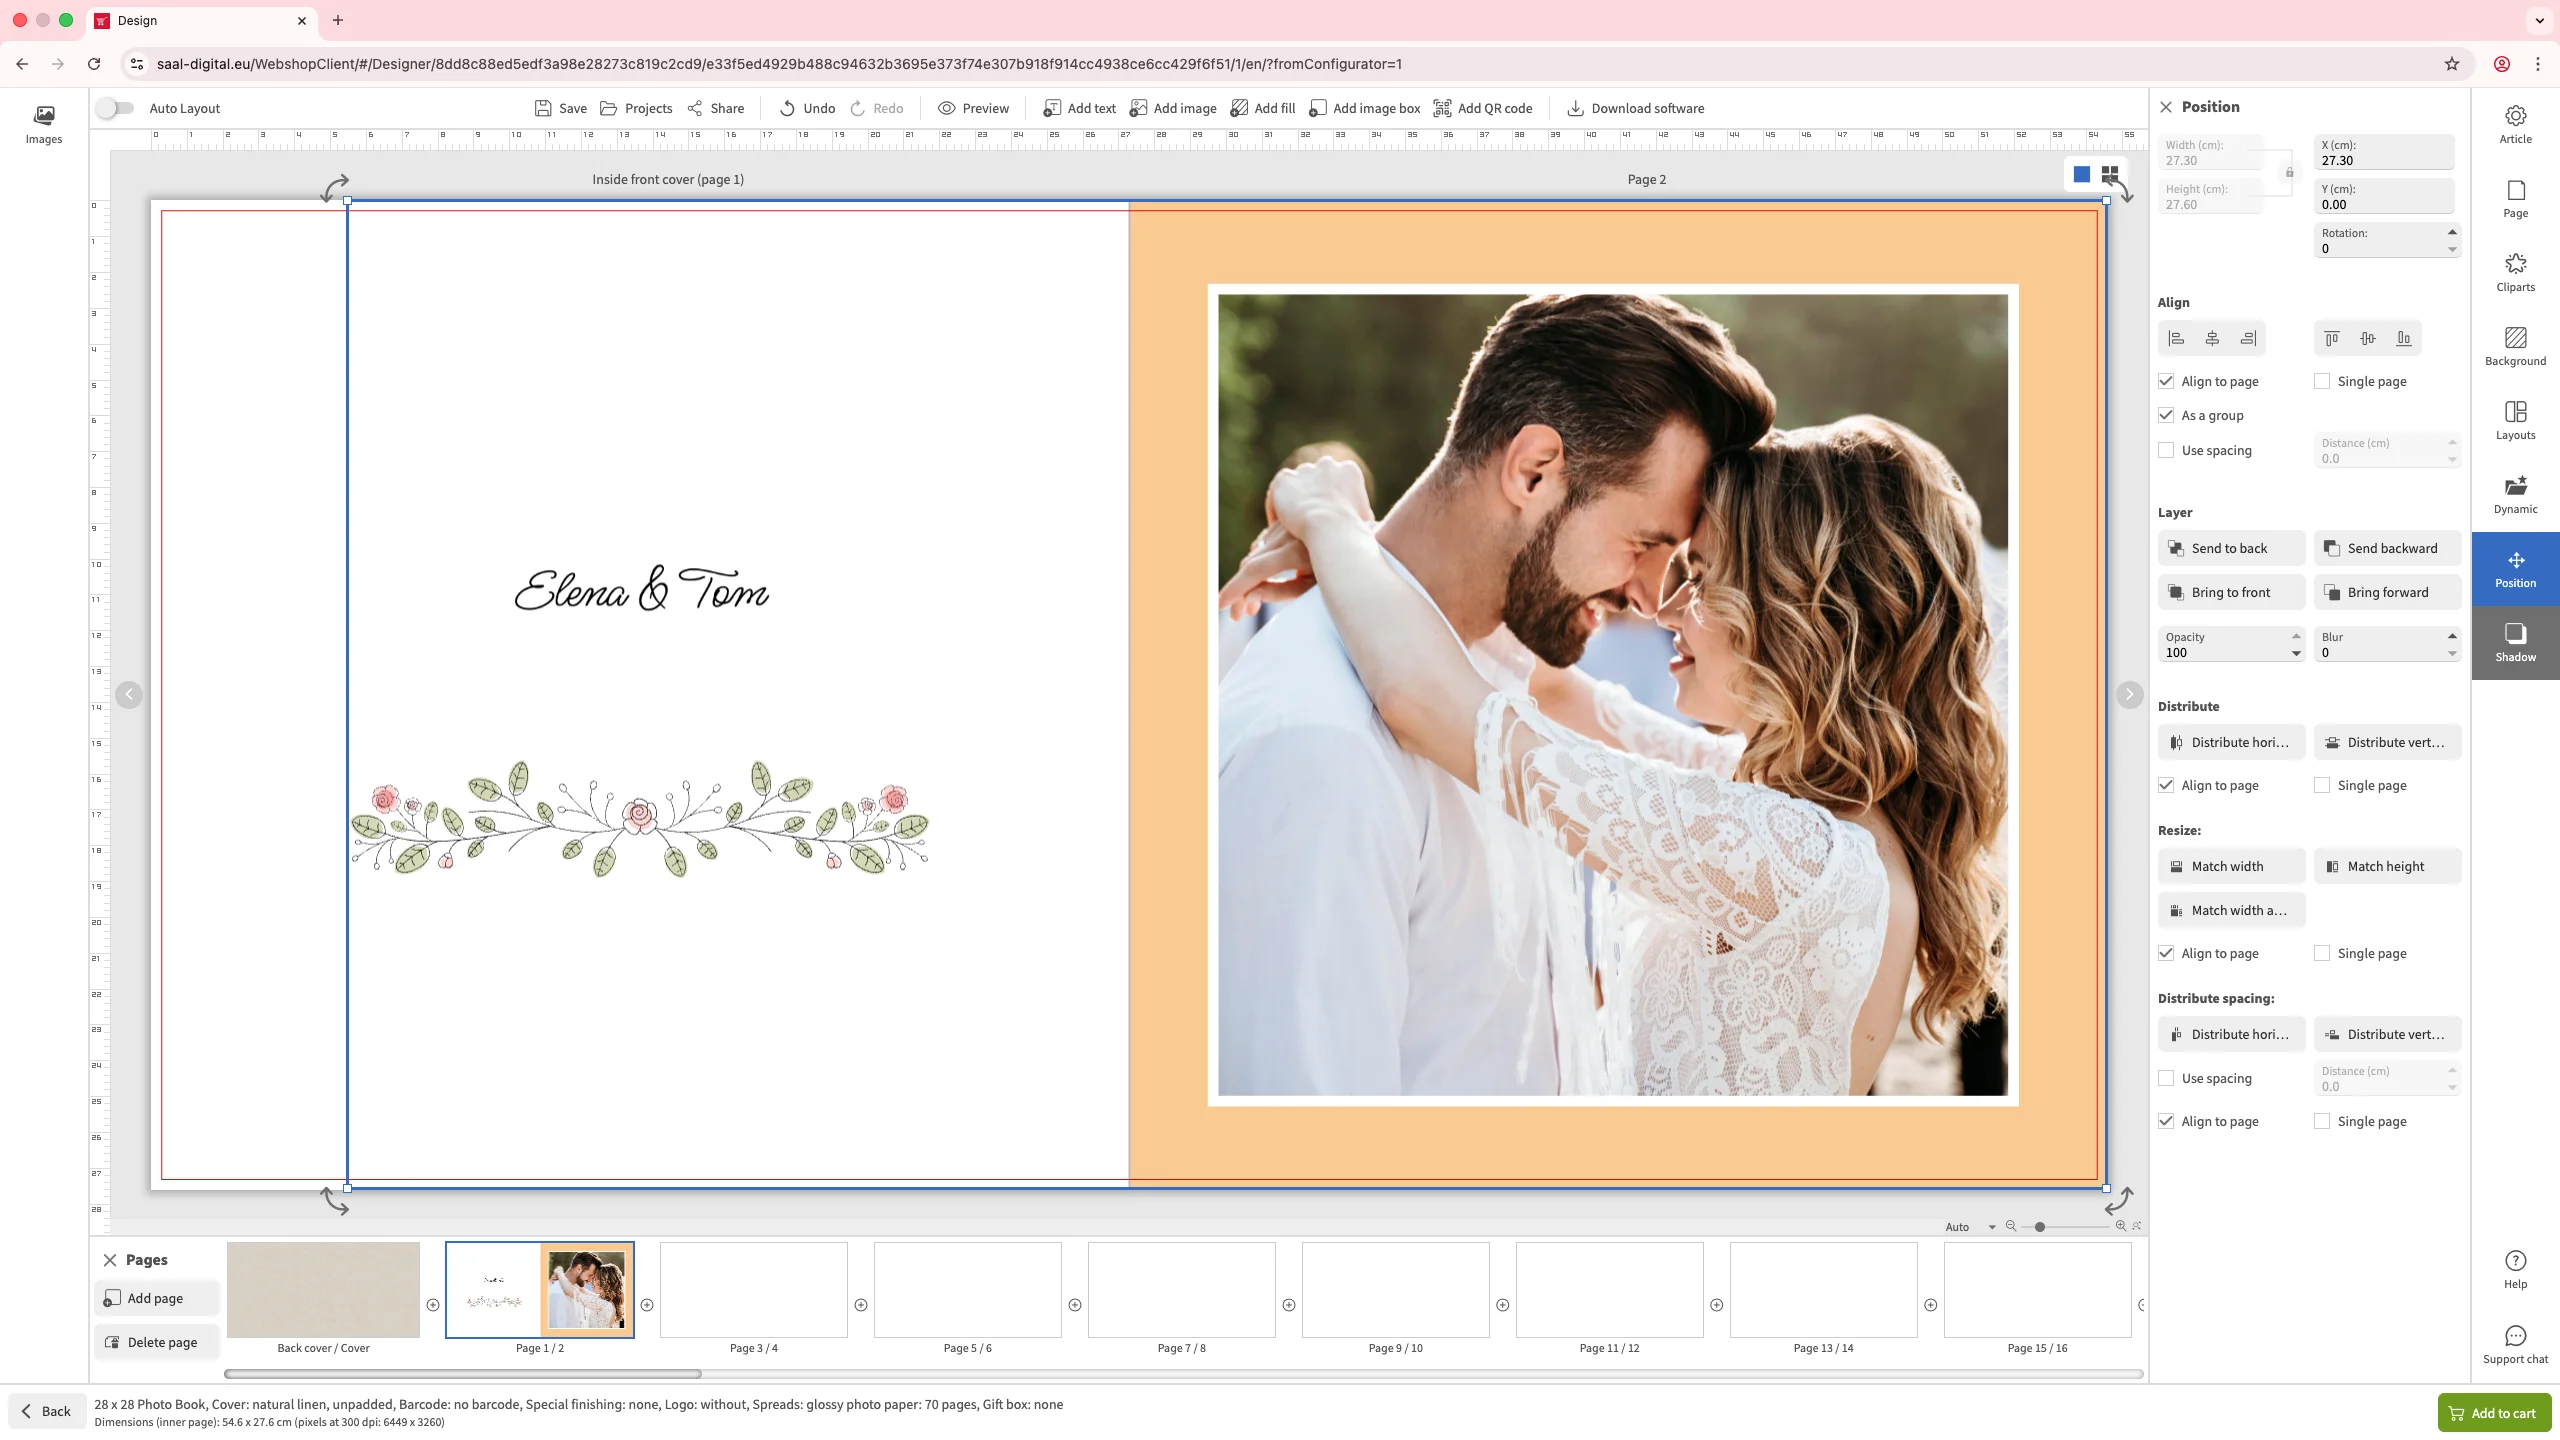This screenshot has width=2560, height=1440.
Task: Select the Page 3 / 4 thumbnail
Action: (x=753, y=1290)
